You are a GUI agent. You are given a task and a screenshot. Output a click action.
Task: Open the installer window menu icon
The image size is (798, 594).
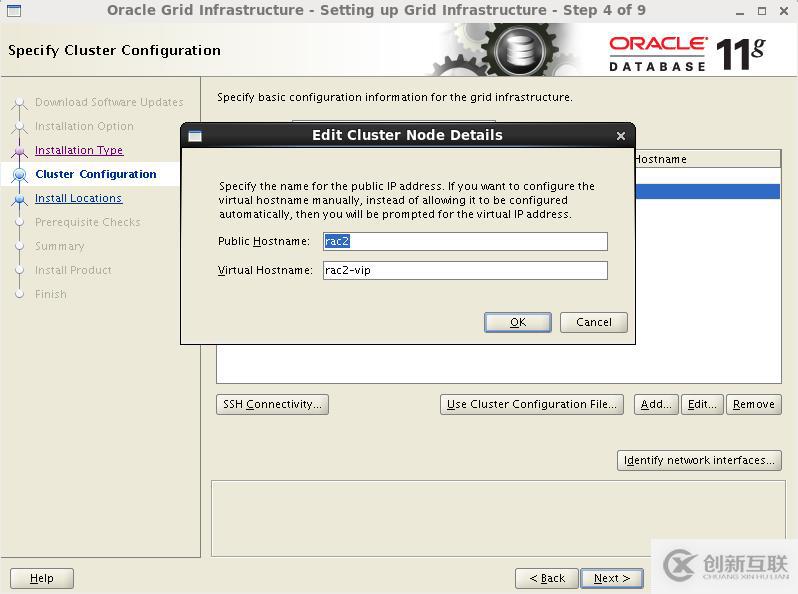pos(14,10)
